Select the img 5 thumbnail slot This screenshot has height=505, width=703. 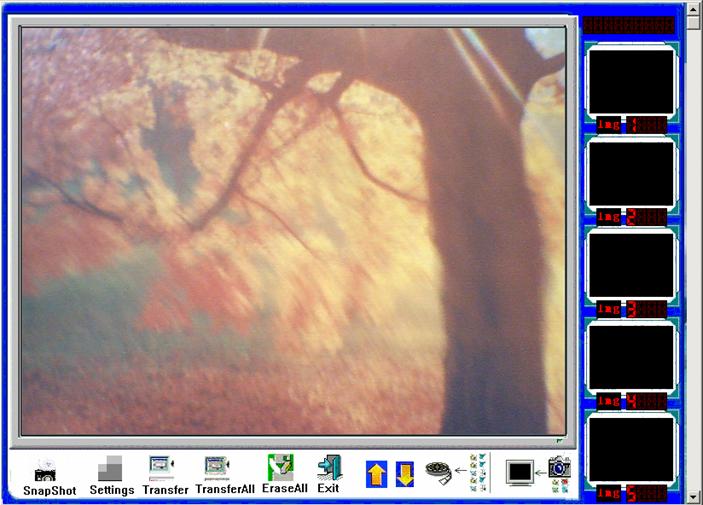click(631, 450)
